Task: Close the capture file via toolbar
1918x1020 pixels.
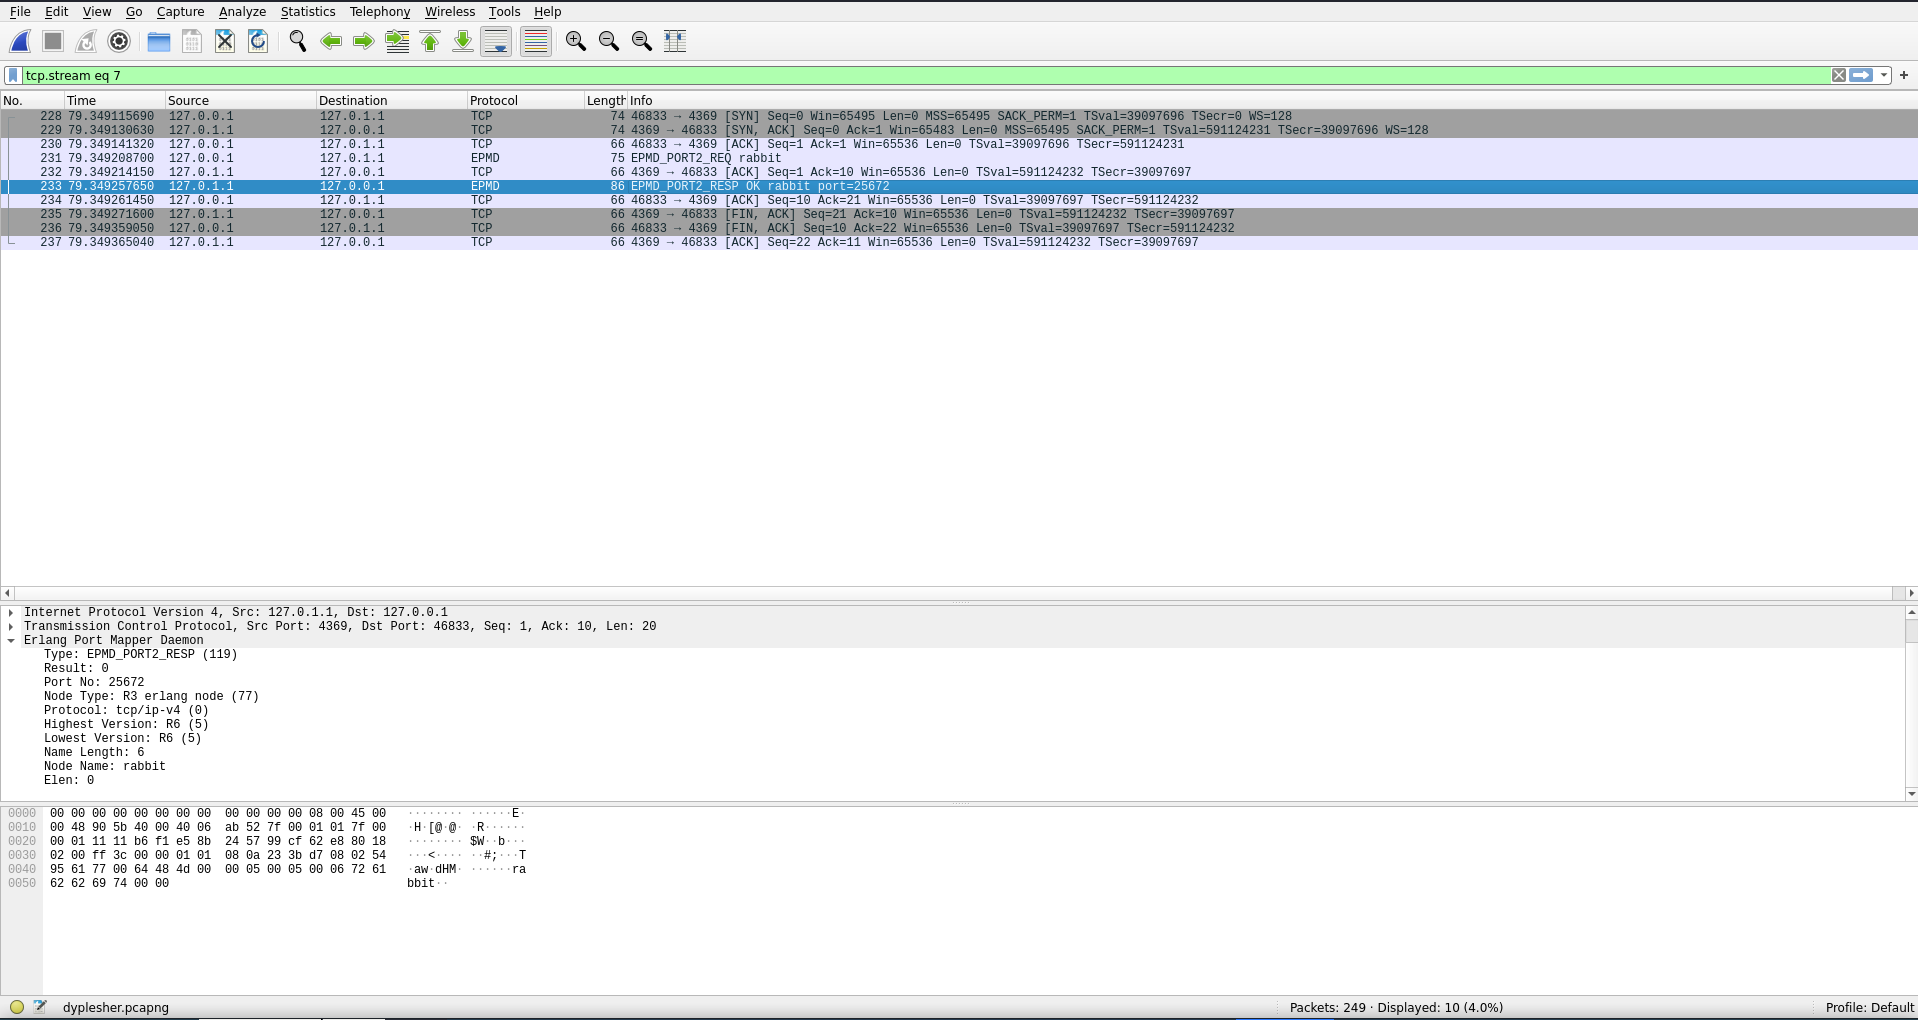Action: coord(225,41)
